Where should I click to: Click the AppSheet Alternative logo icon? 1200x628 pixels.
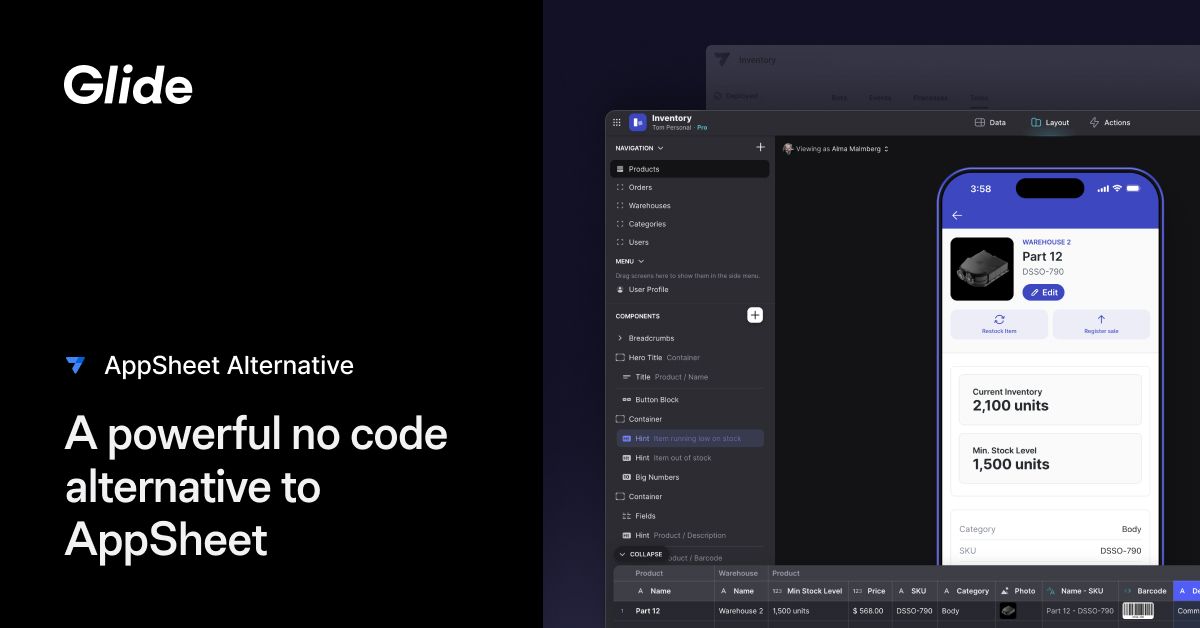(x=75, y=365)
